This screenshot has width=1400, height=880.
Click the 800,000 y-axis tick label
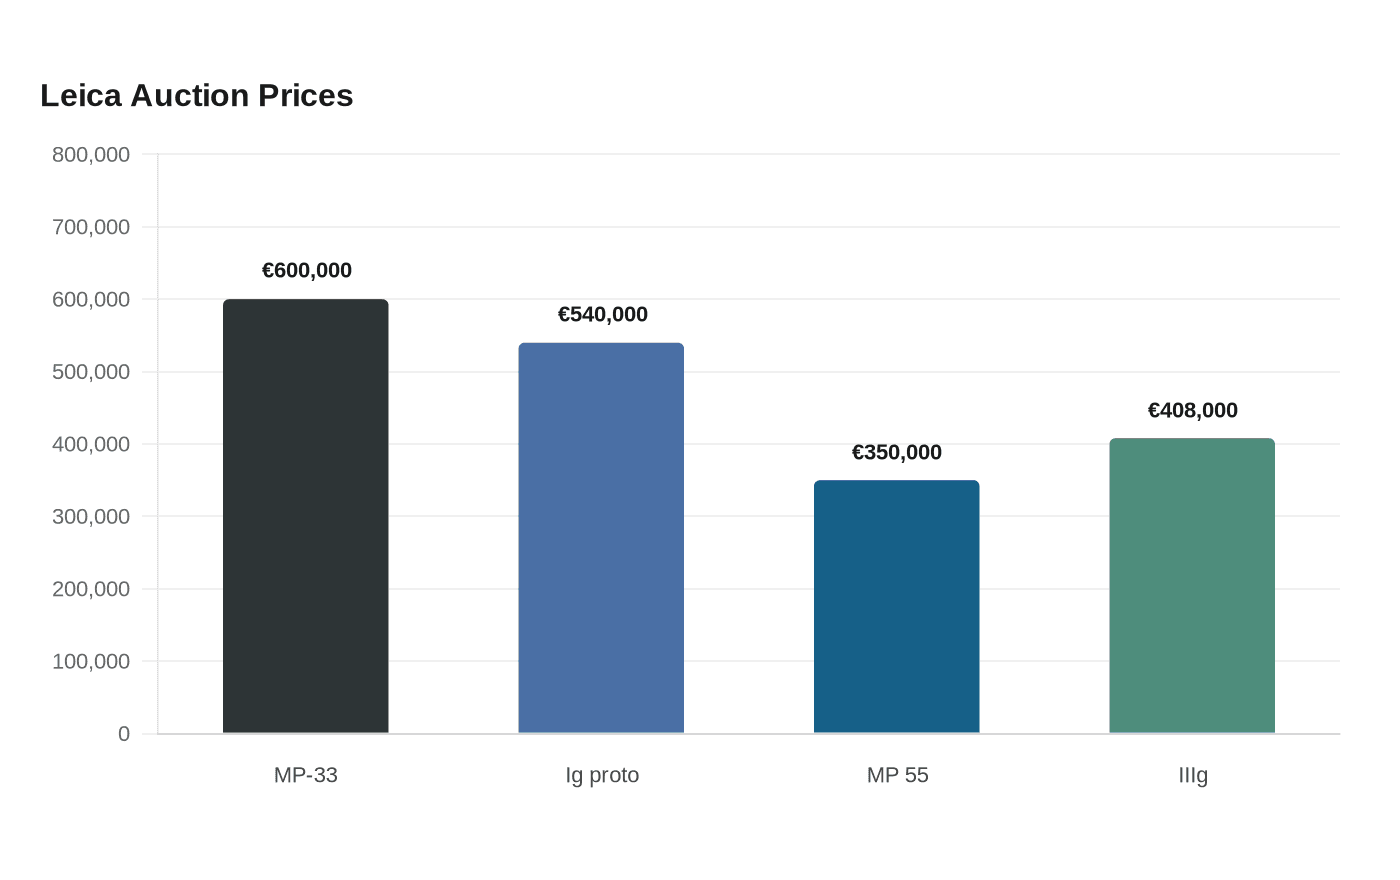point(91,155)
